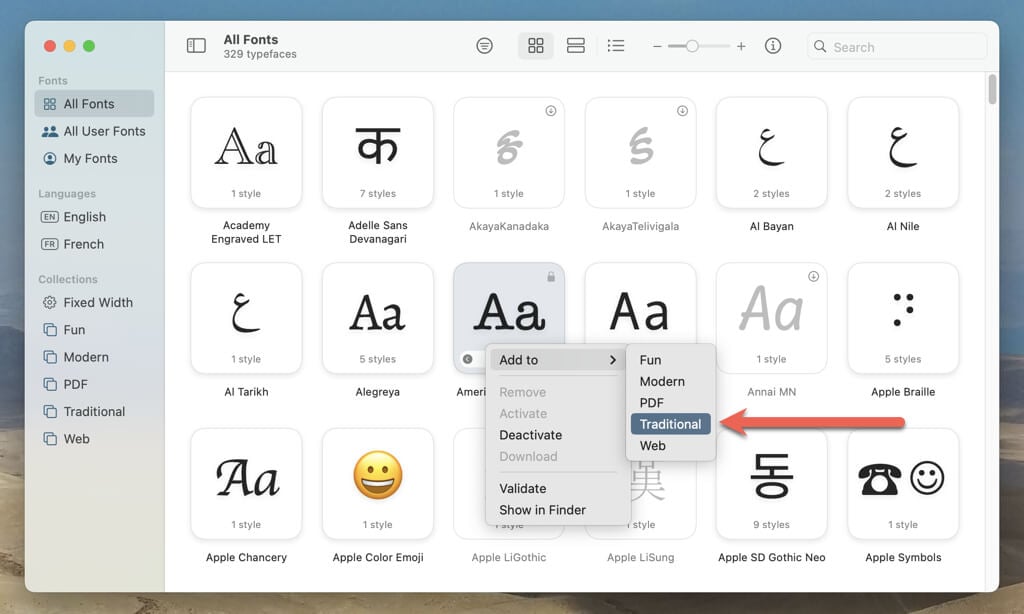Choose Show in Finder
Screen dimensions: 1024x614
coord(557,510)
